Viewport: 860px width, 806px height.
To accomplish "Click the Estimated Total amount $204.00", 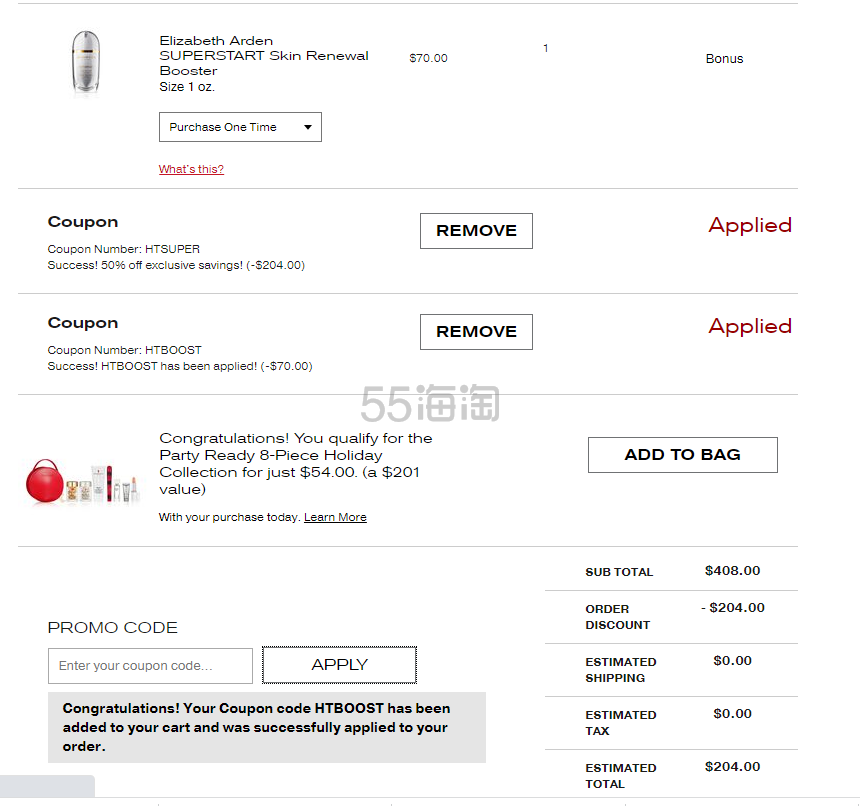I will 732,767.
